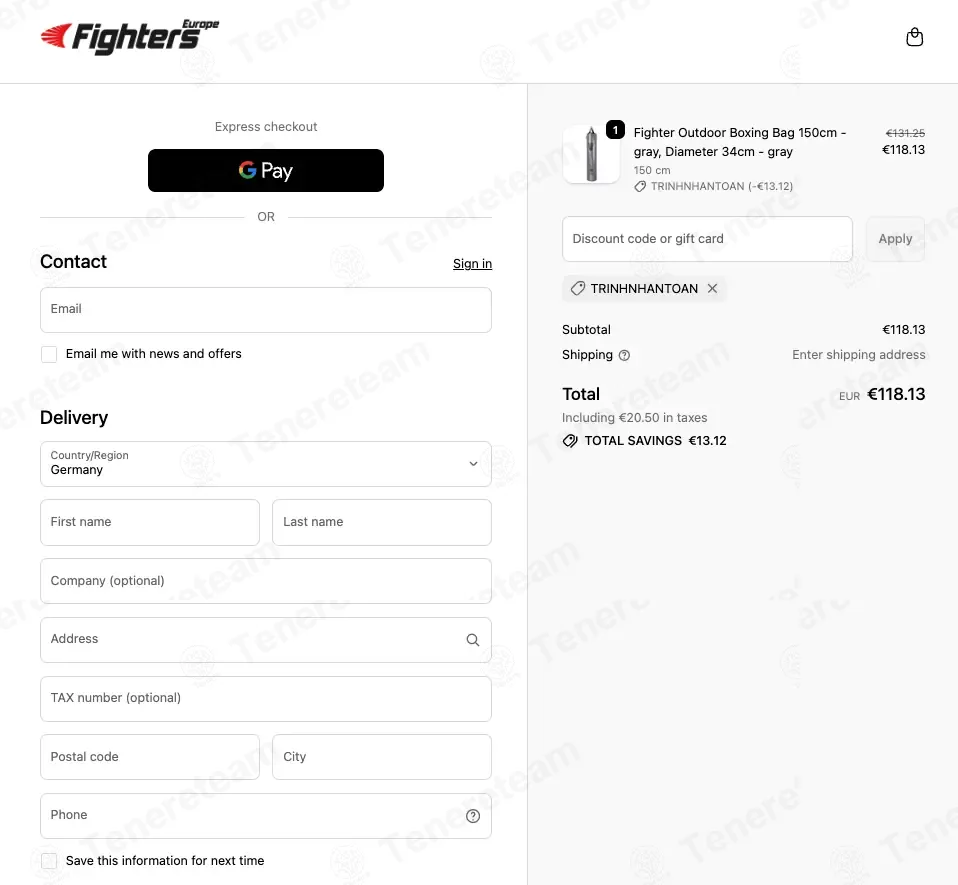This screenshot has width=958, height=885.
Task: Click the phone field help icon
Action: pyautogui.click(x=473, y=816)
